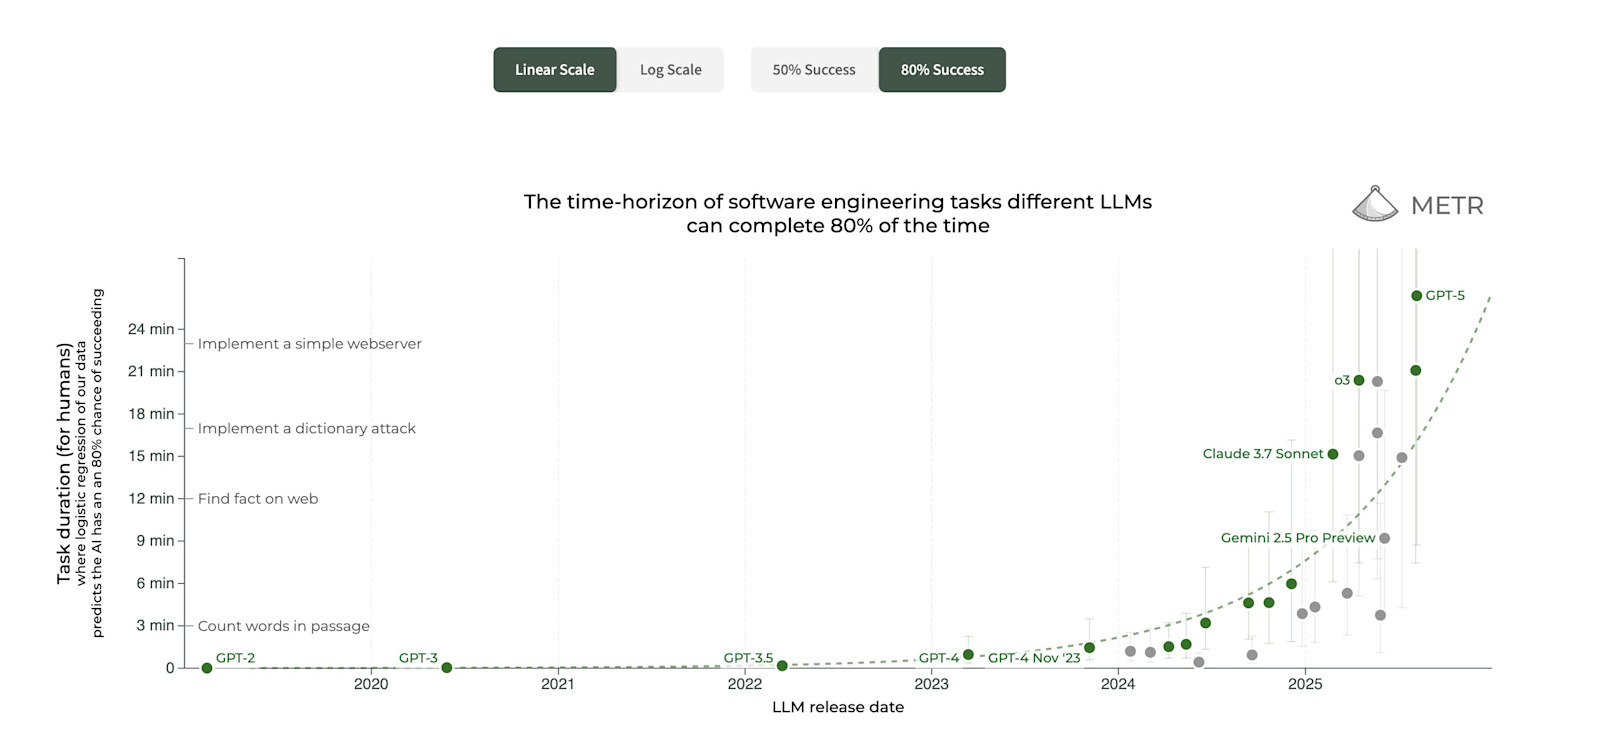The height and width of the screenshot is (744, 1600).
Task: Click the 'Count words in passage' annotation
Action: pos(284,626)
